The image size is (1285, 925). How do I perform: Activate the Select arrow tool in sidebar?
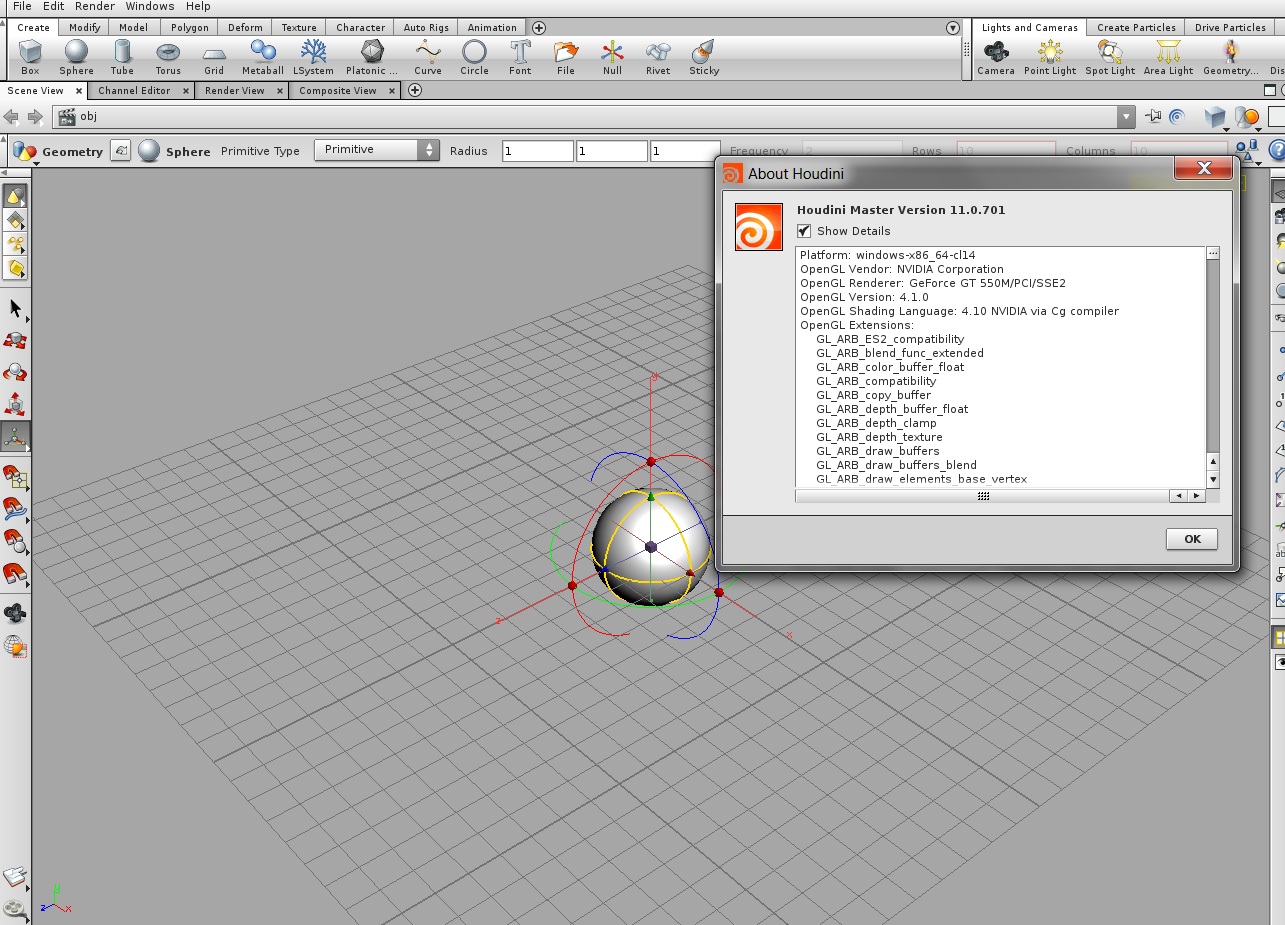pyautogui.click(x=15, y=308)
